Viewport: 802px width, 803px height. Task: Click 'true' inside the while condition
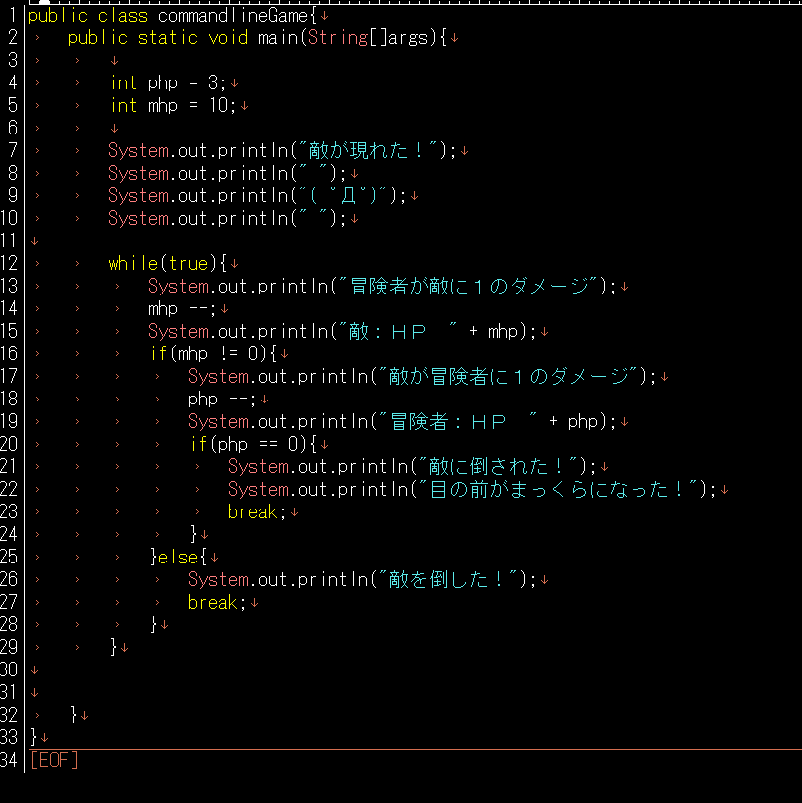coord(188,263)
